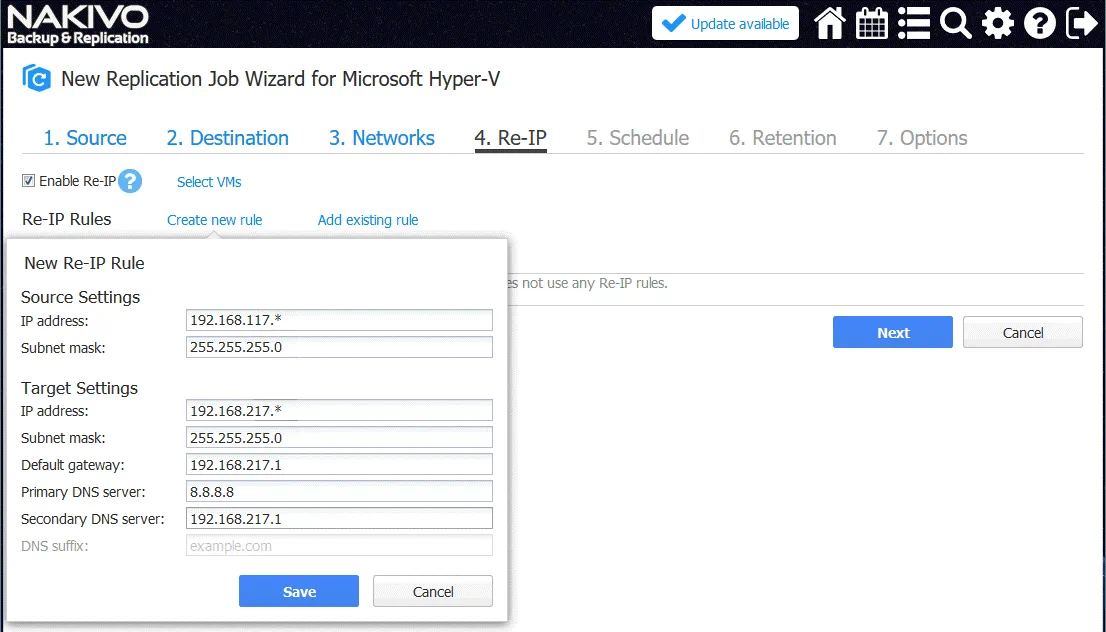This screenshot has width=1106, height=632.
Task: Open the help question mark icon in header
Action: tap(1039, 24)
